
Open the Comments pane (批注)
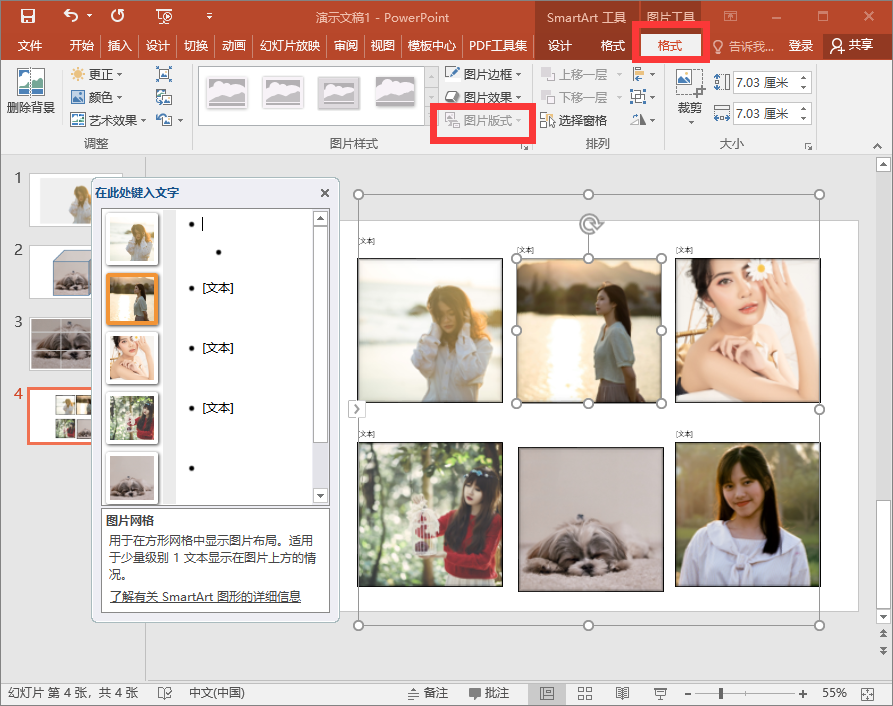tap(489, 693)
